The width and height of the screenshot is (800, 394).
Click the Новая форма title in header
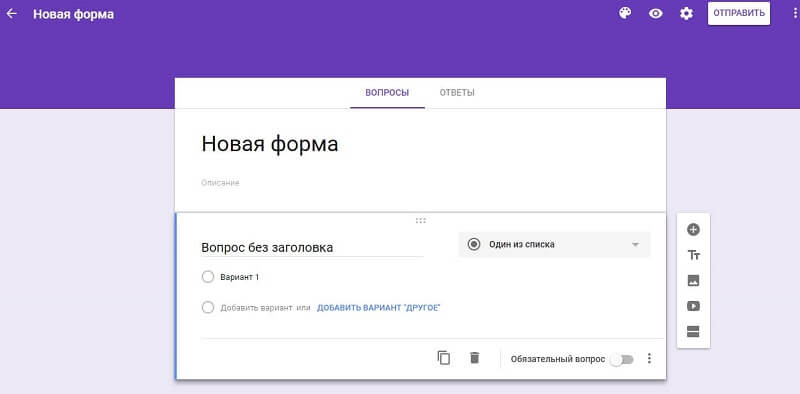[x=73, y=14]
